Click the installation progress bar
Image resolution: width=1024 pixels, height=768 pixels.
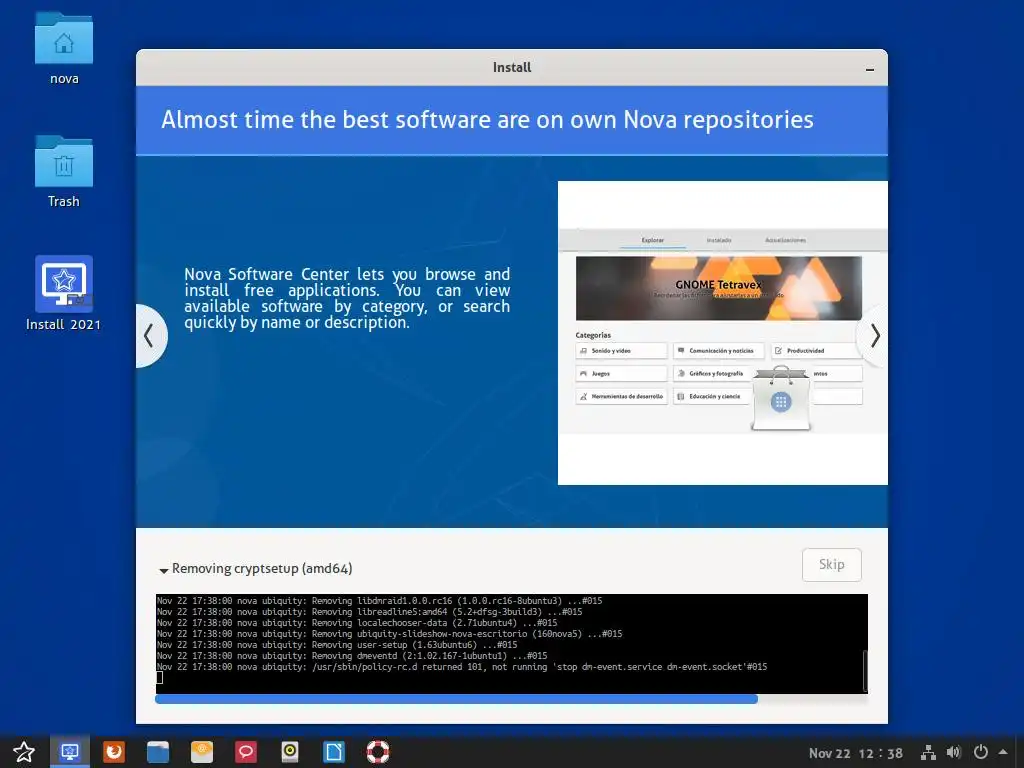coord(511,699)
